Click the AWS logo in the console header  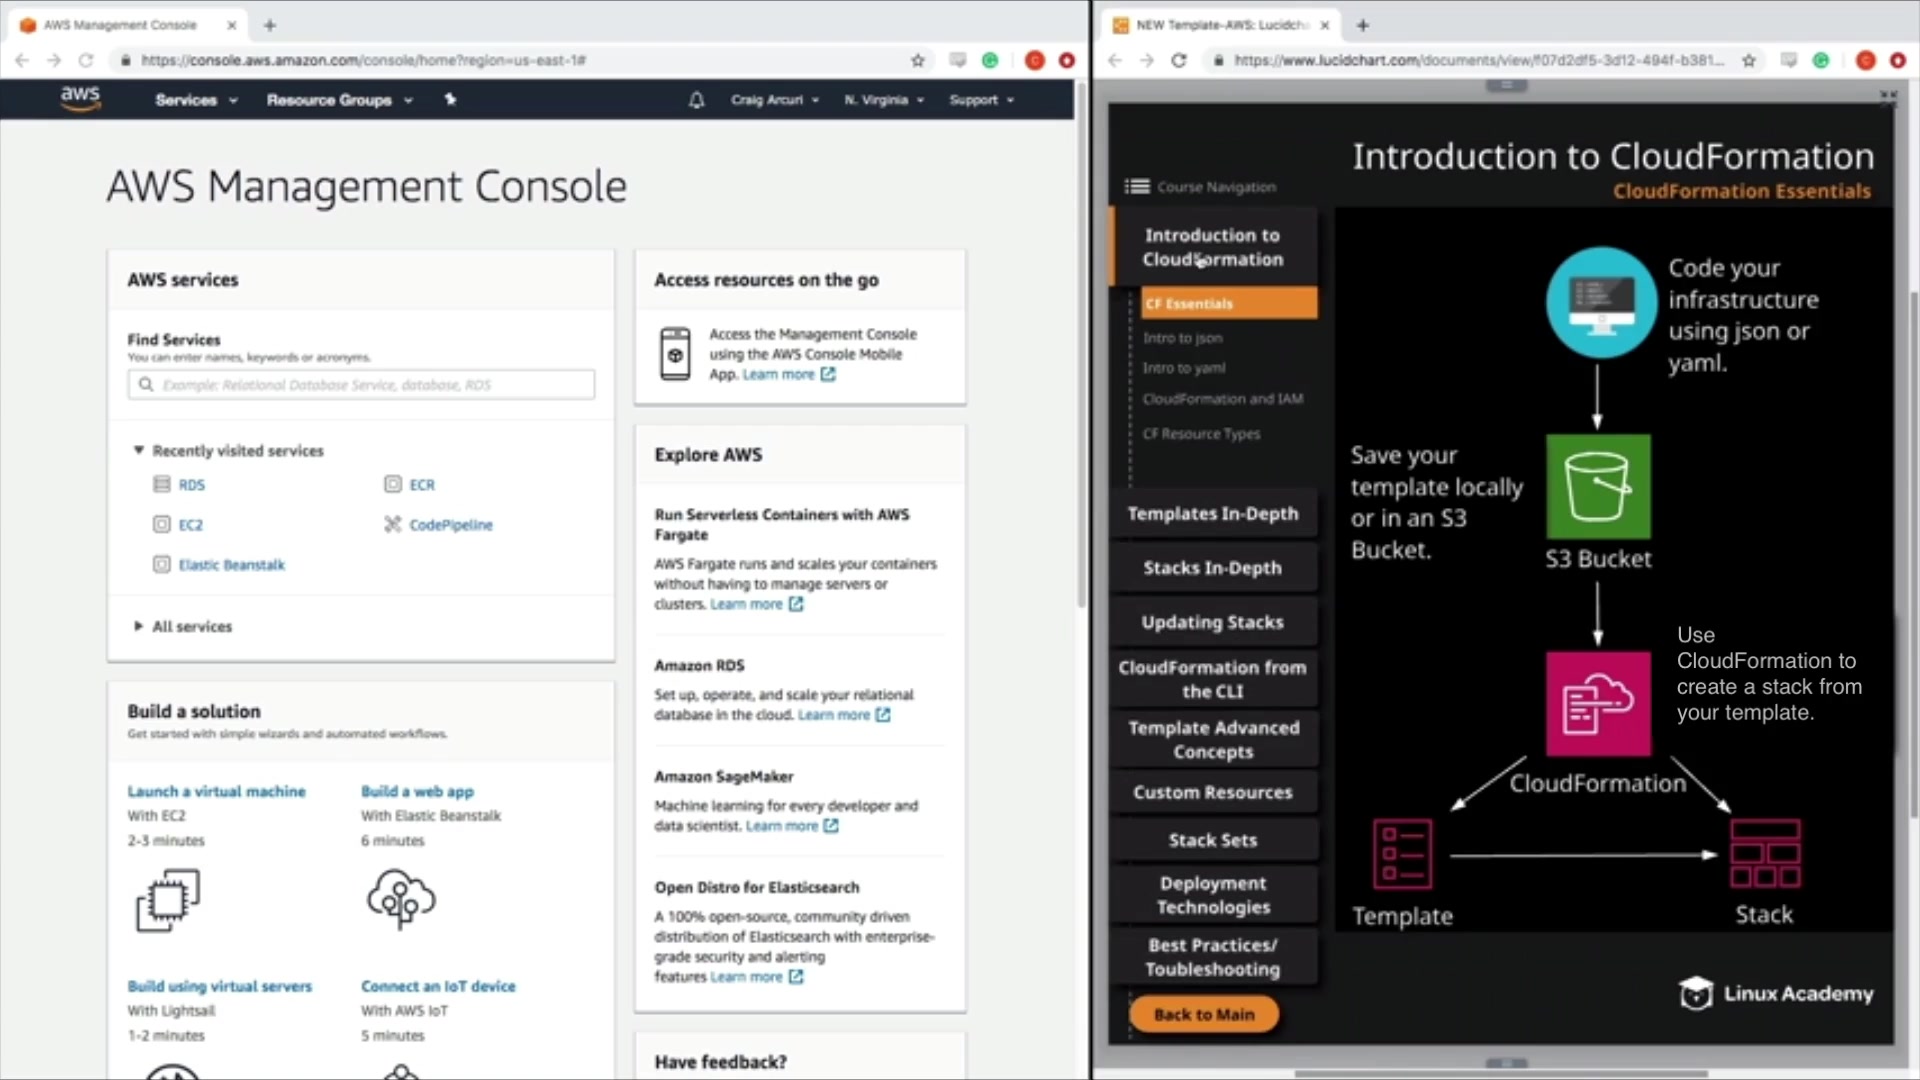pyautogui.click(x=80, y=98)
